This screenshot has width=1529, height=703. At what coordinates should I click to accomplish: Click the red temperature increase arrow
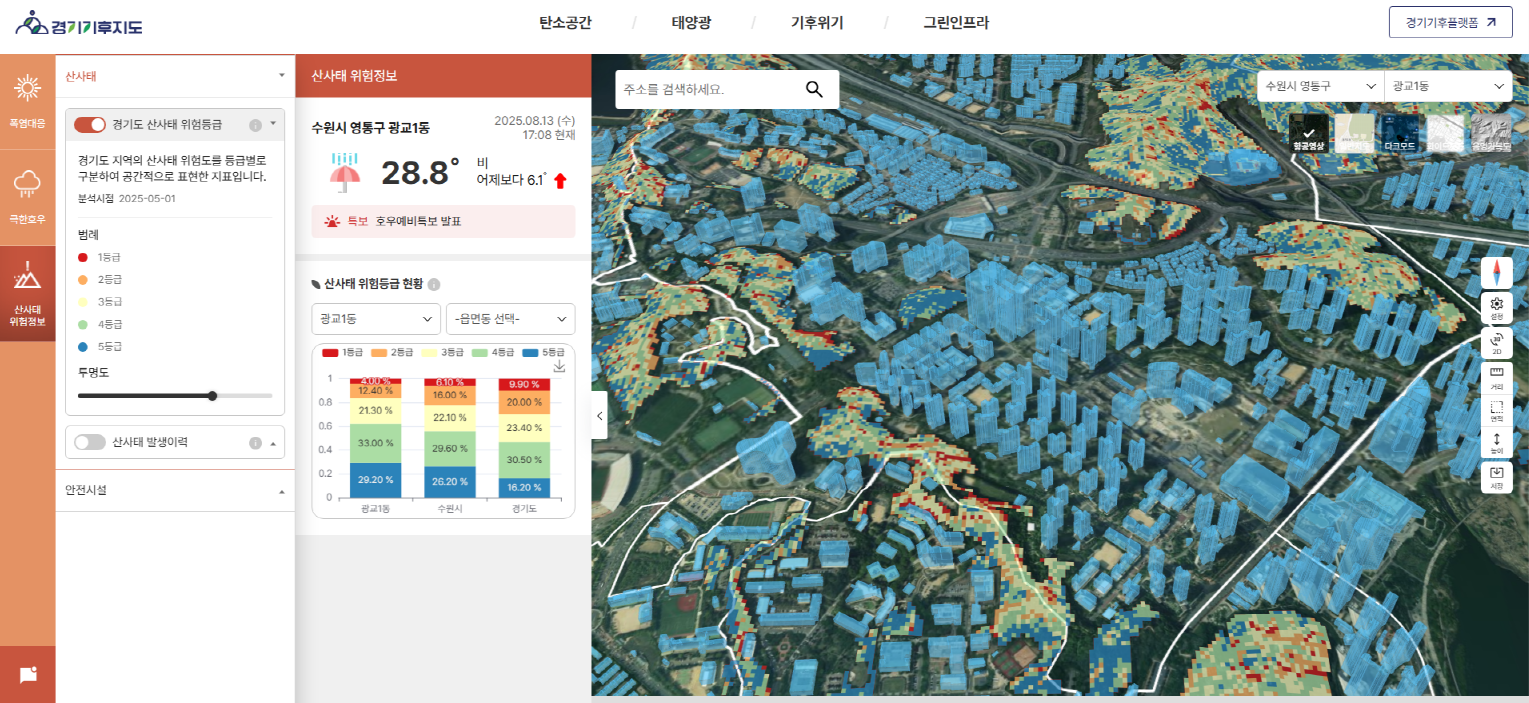tap(560, 180)
